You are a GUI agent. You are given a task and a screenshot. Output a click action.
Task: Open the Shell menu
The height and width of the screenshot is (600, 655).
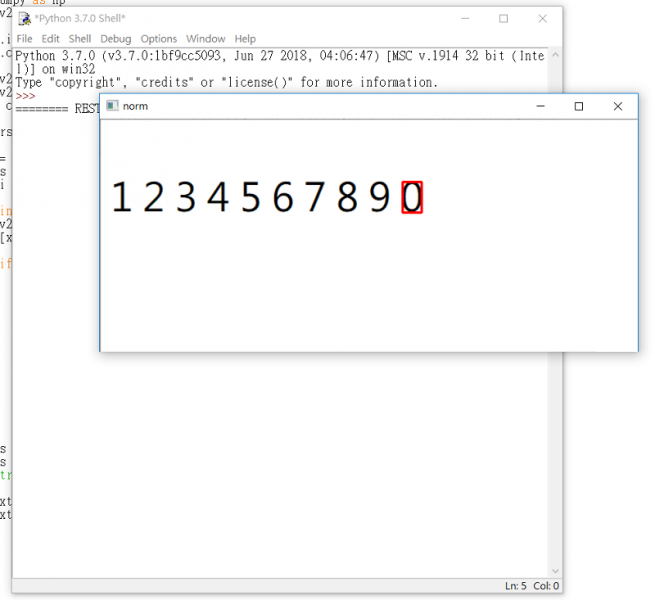pos(80,39)
